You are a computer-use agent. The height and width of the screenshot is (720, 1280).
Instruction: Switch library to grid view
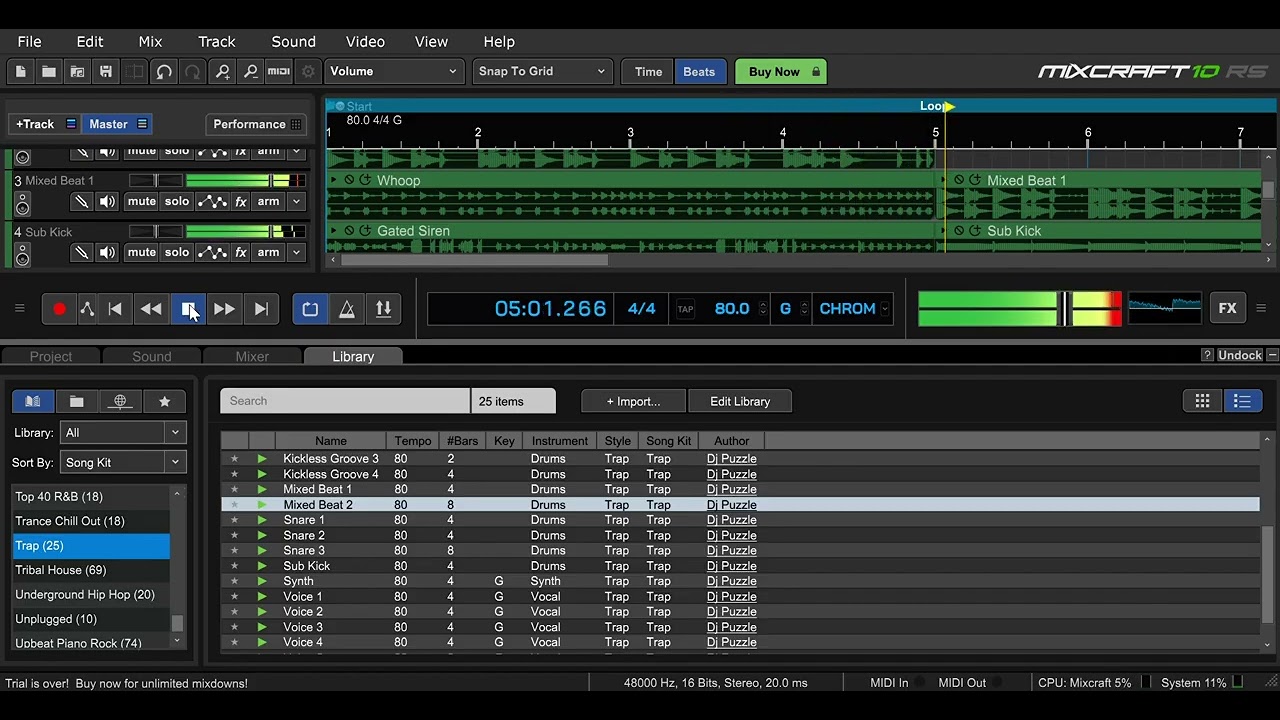1202,401
